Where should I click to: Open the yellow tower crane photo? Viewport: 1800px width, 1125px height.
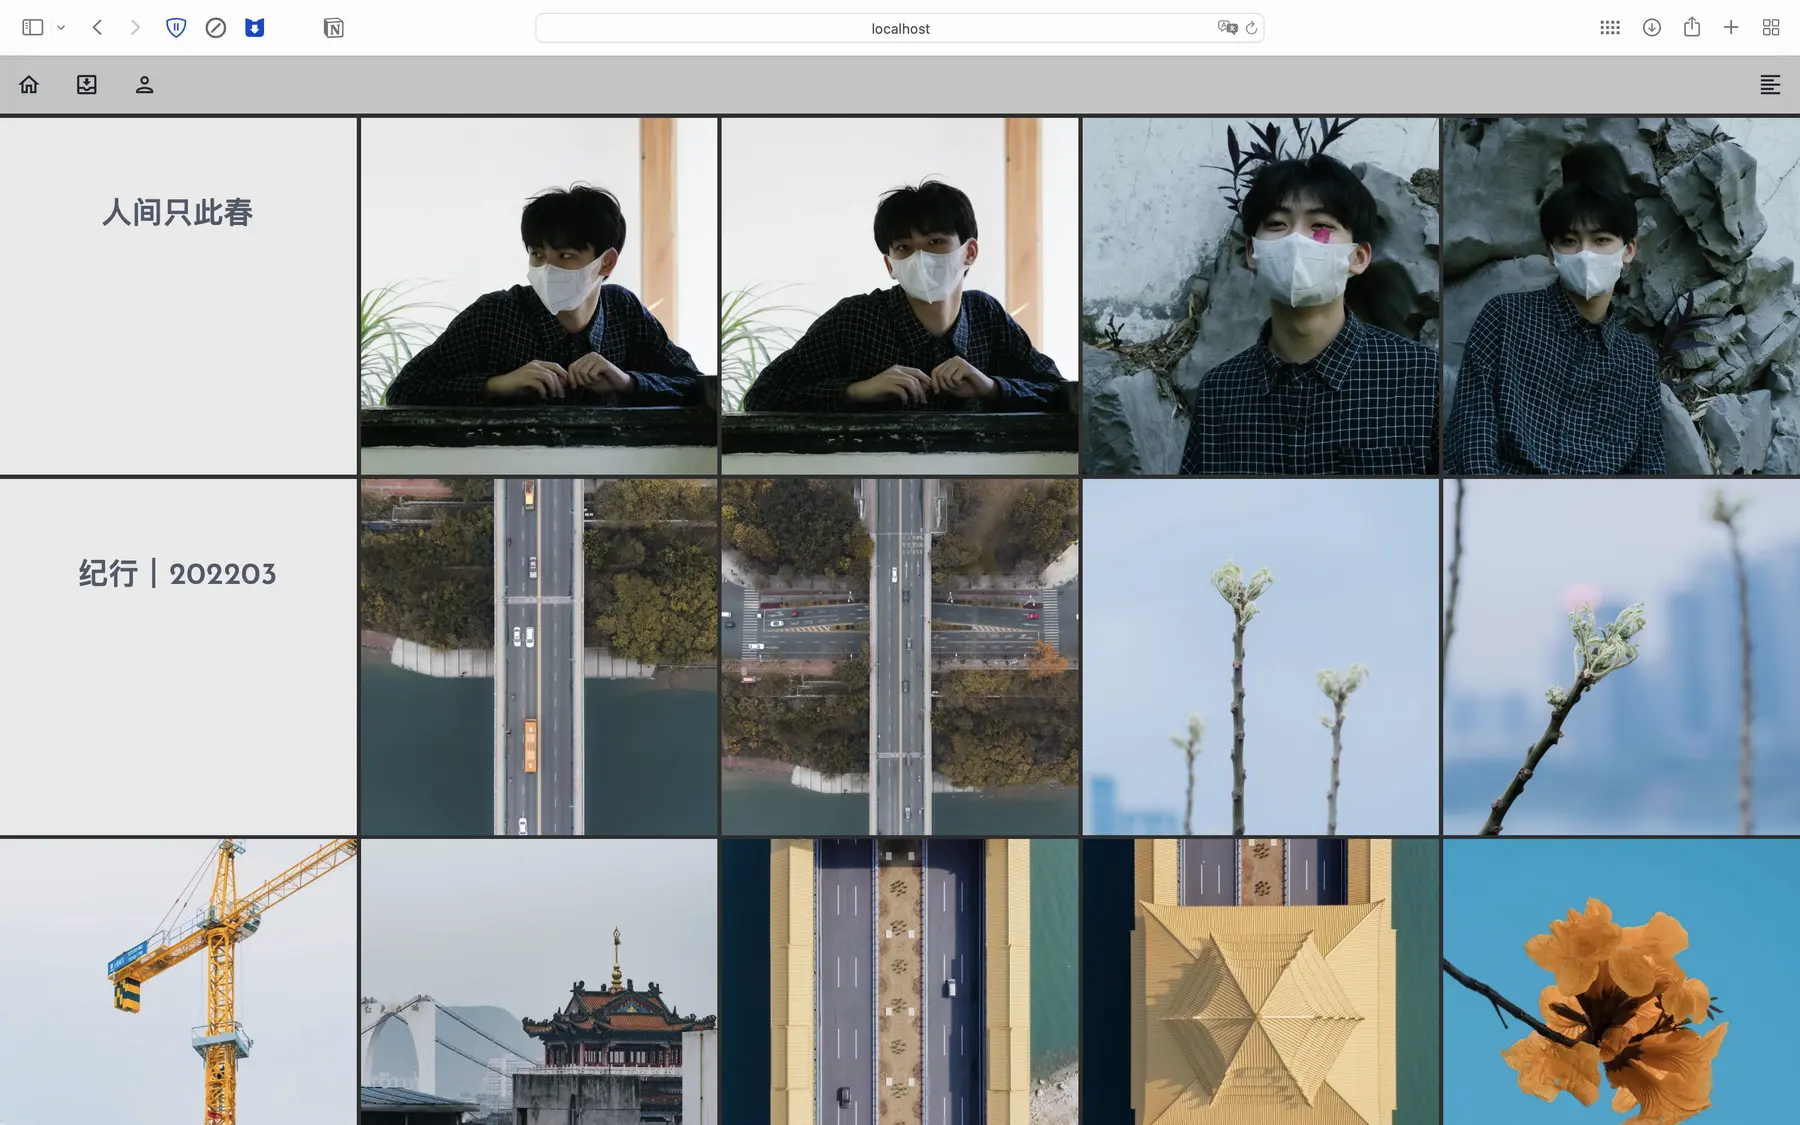tap(178, 982)
